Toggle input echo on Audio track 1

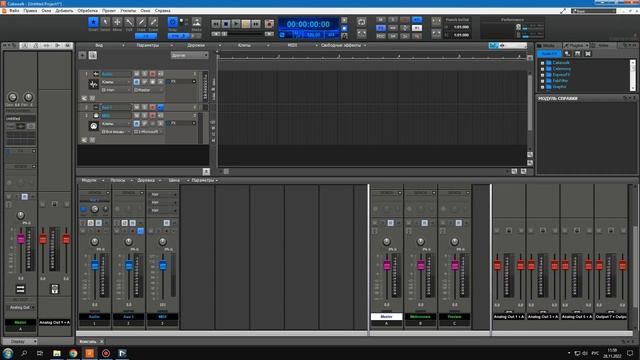click(x=161, y=74)
